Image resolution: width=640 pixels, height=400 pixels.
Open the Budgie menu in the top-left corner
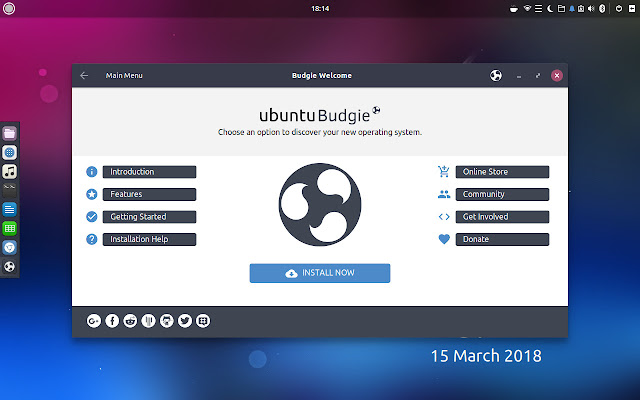[9, 8]
